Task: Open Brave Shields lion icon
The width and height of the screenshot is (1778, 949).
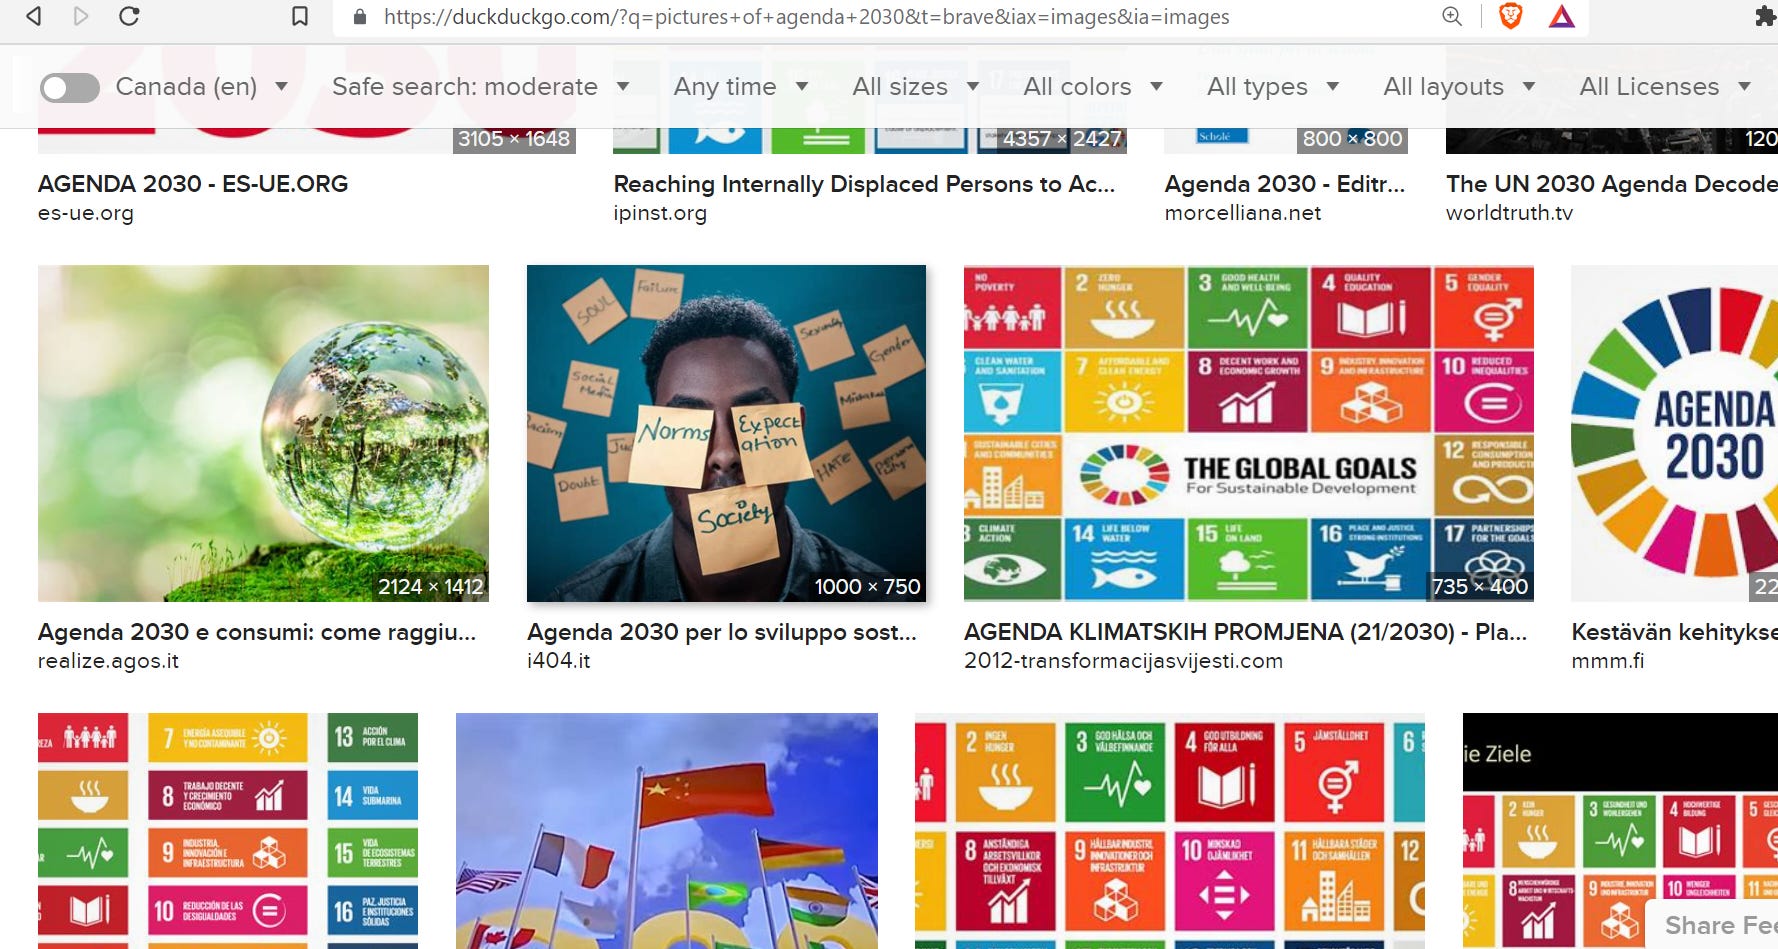Action: click(x=1510, y=16)
